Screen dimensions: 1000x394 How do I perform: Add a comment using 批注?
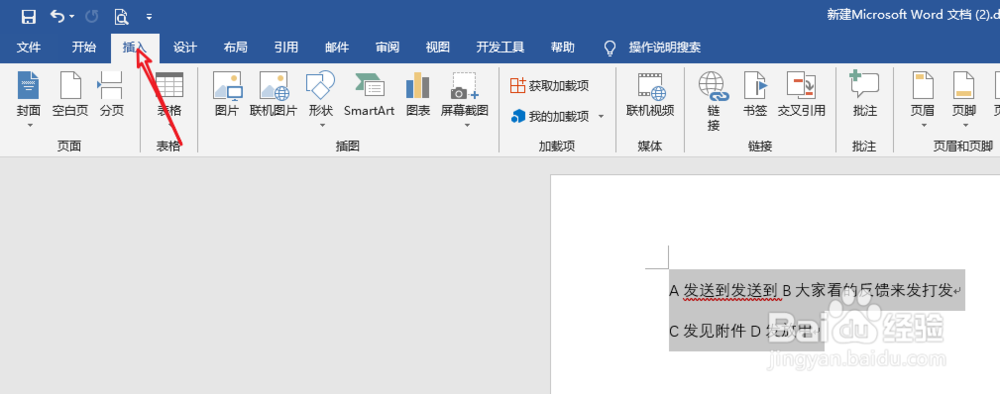(x=865, y=94)
